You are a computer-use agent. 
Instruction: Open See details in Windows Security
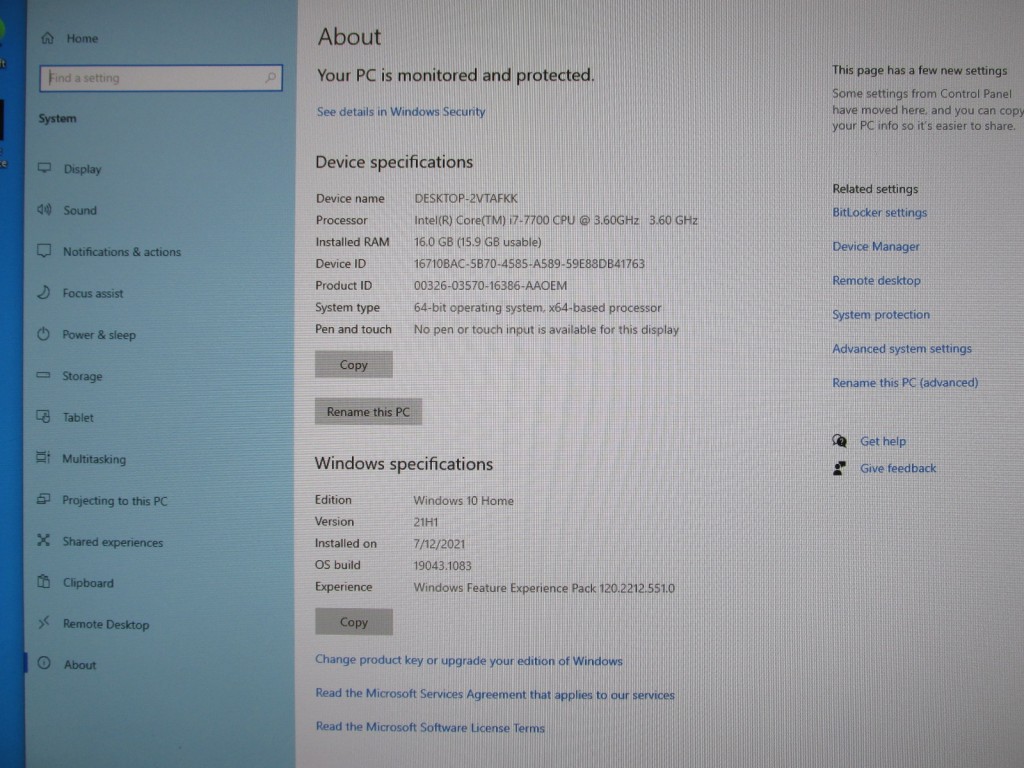401,112
